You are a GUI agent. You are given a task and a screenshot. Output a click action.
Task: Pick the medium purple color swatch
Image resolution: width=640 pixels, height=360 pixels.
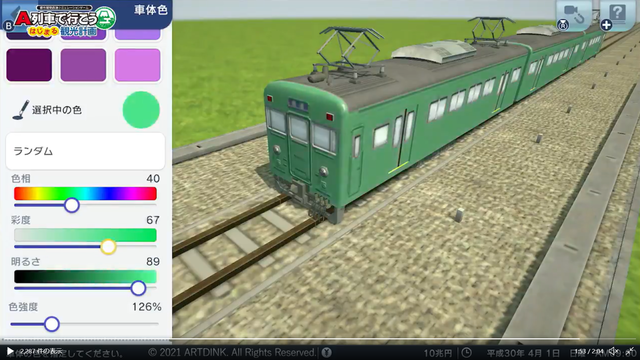click(x=83, y=65)
